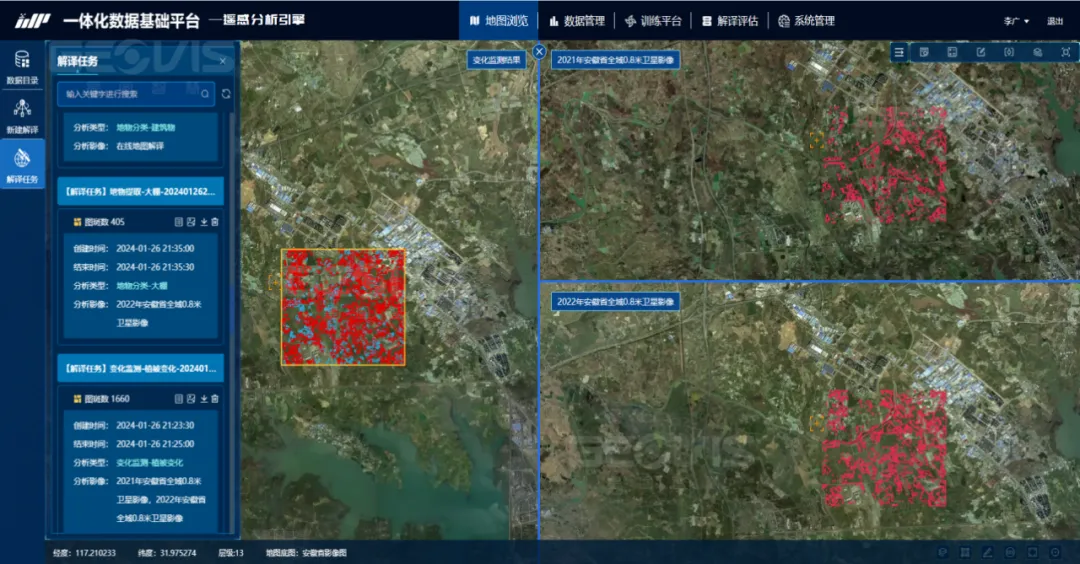Click the layers icon in map toolbar
This screenshot has width=1080, height=564.
tap(1038, 52)
